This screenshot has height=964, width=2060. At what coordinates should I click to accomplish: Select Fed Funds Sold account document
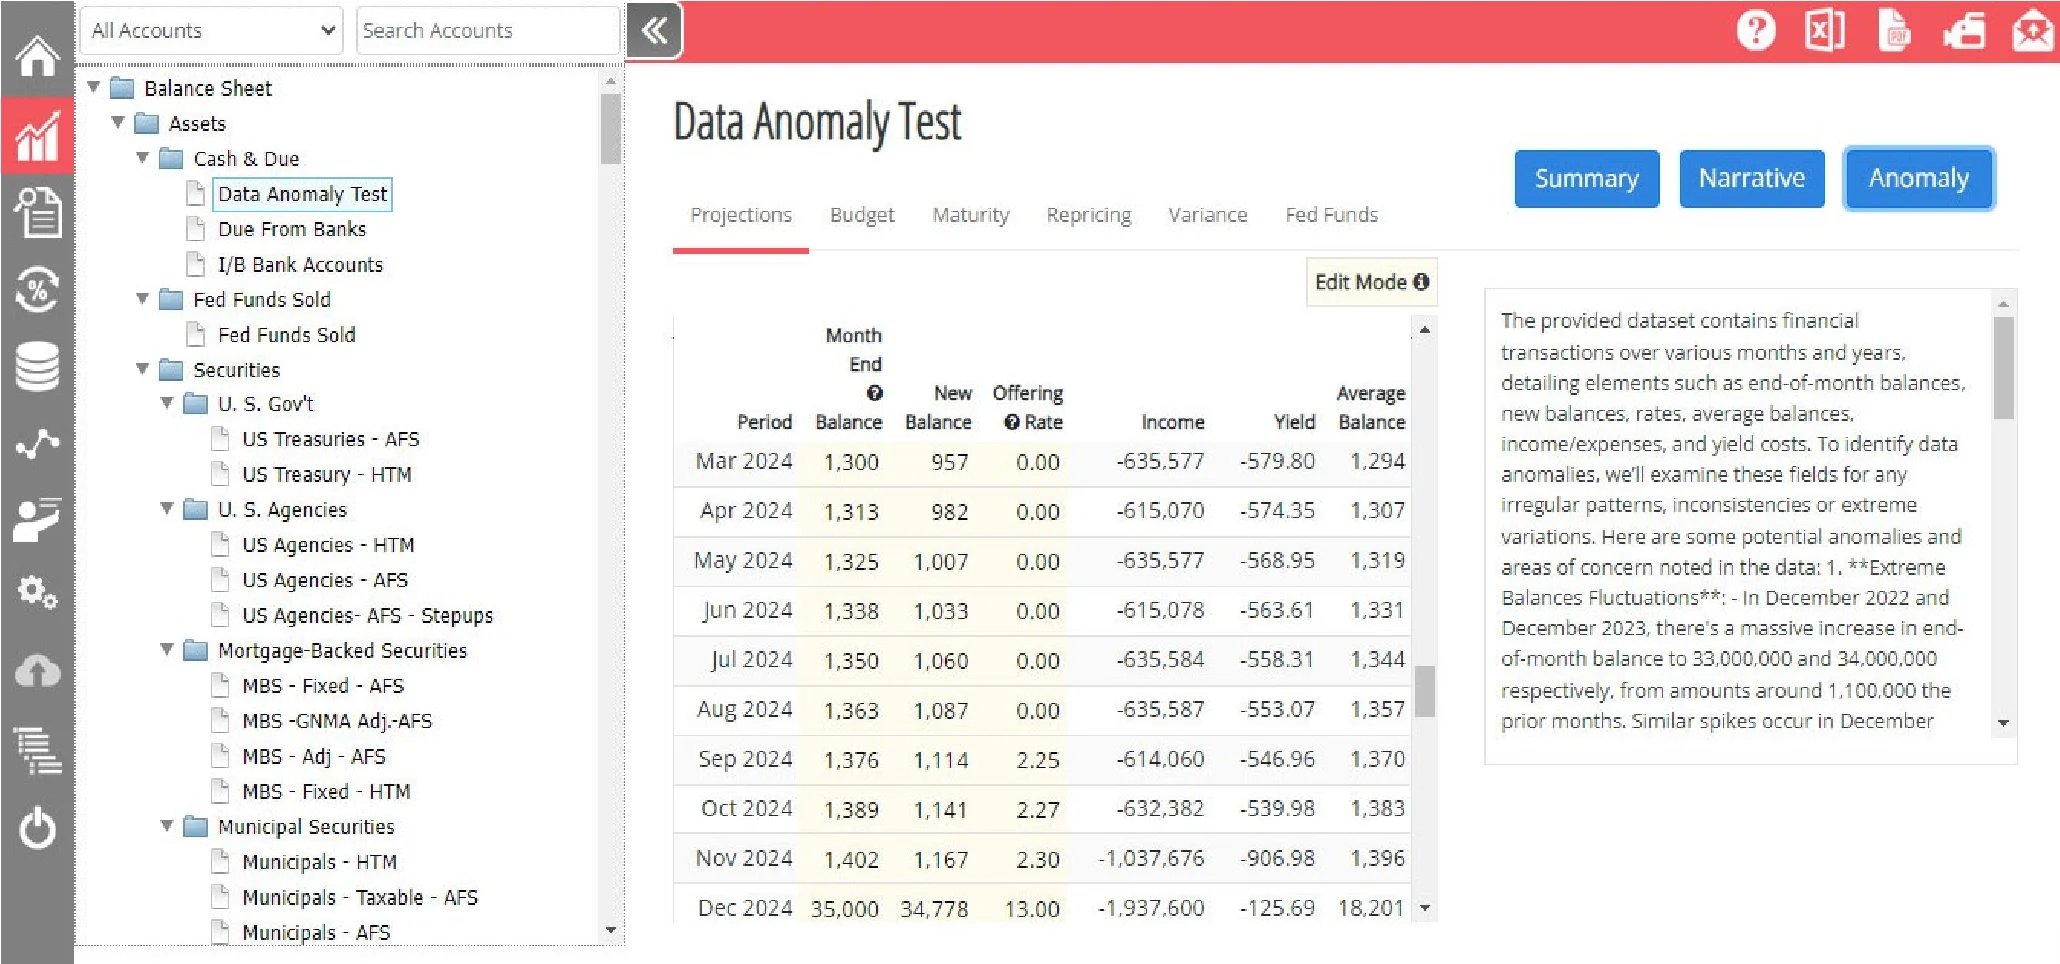point(286,335)
